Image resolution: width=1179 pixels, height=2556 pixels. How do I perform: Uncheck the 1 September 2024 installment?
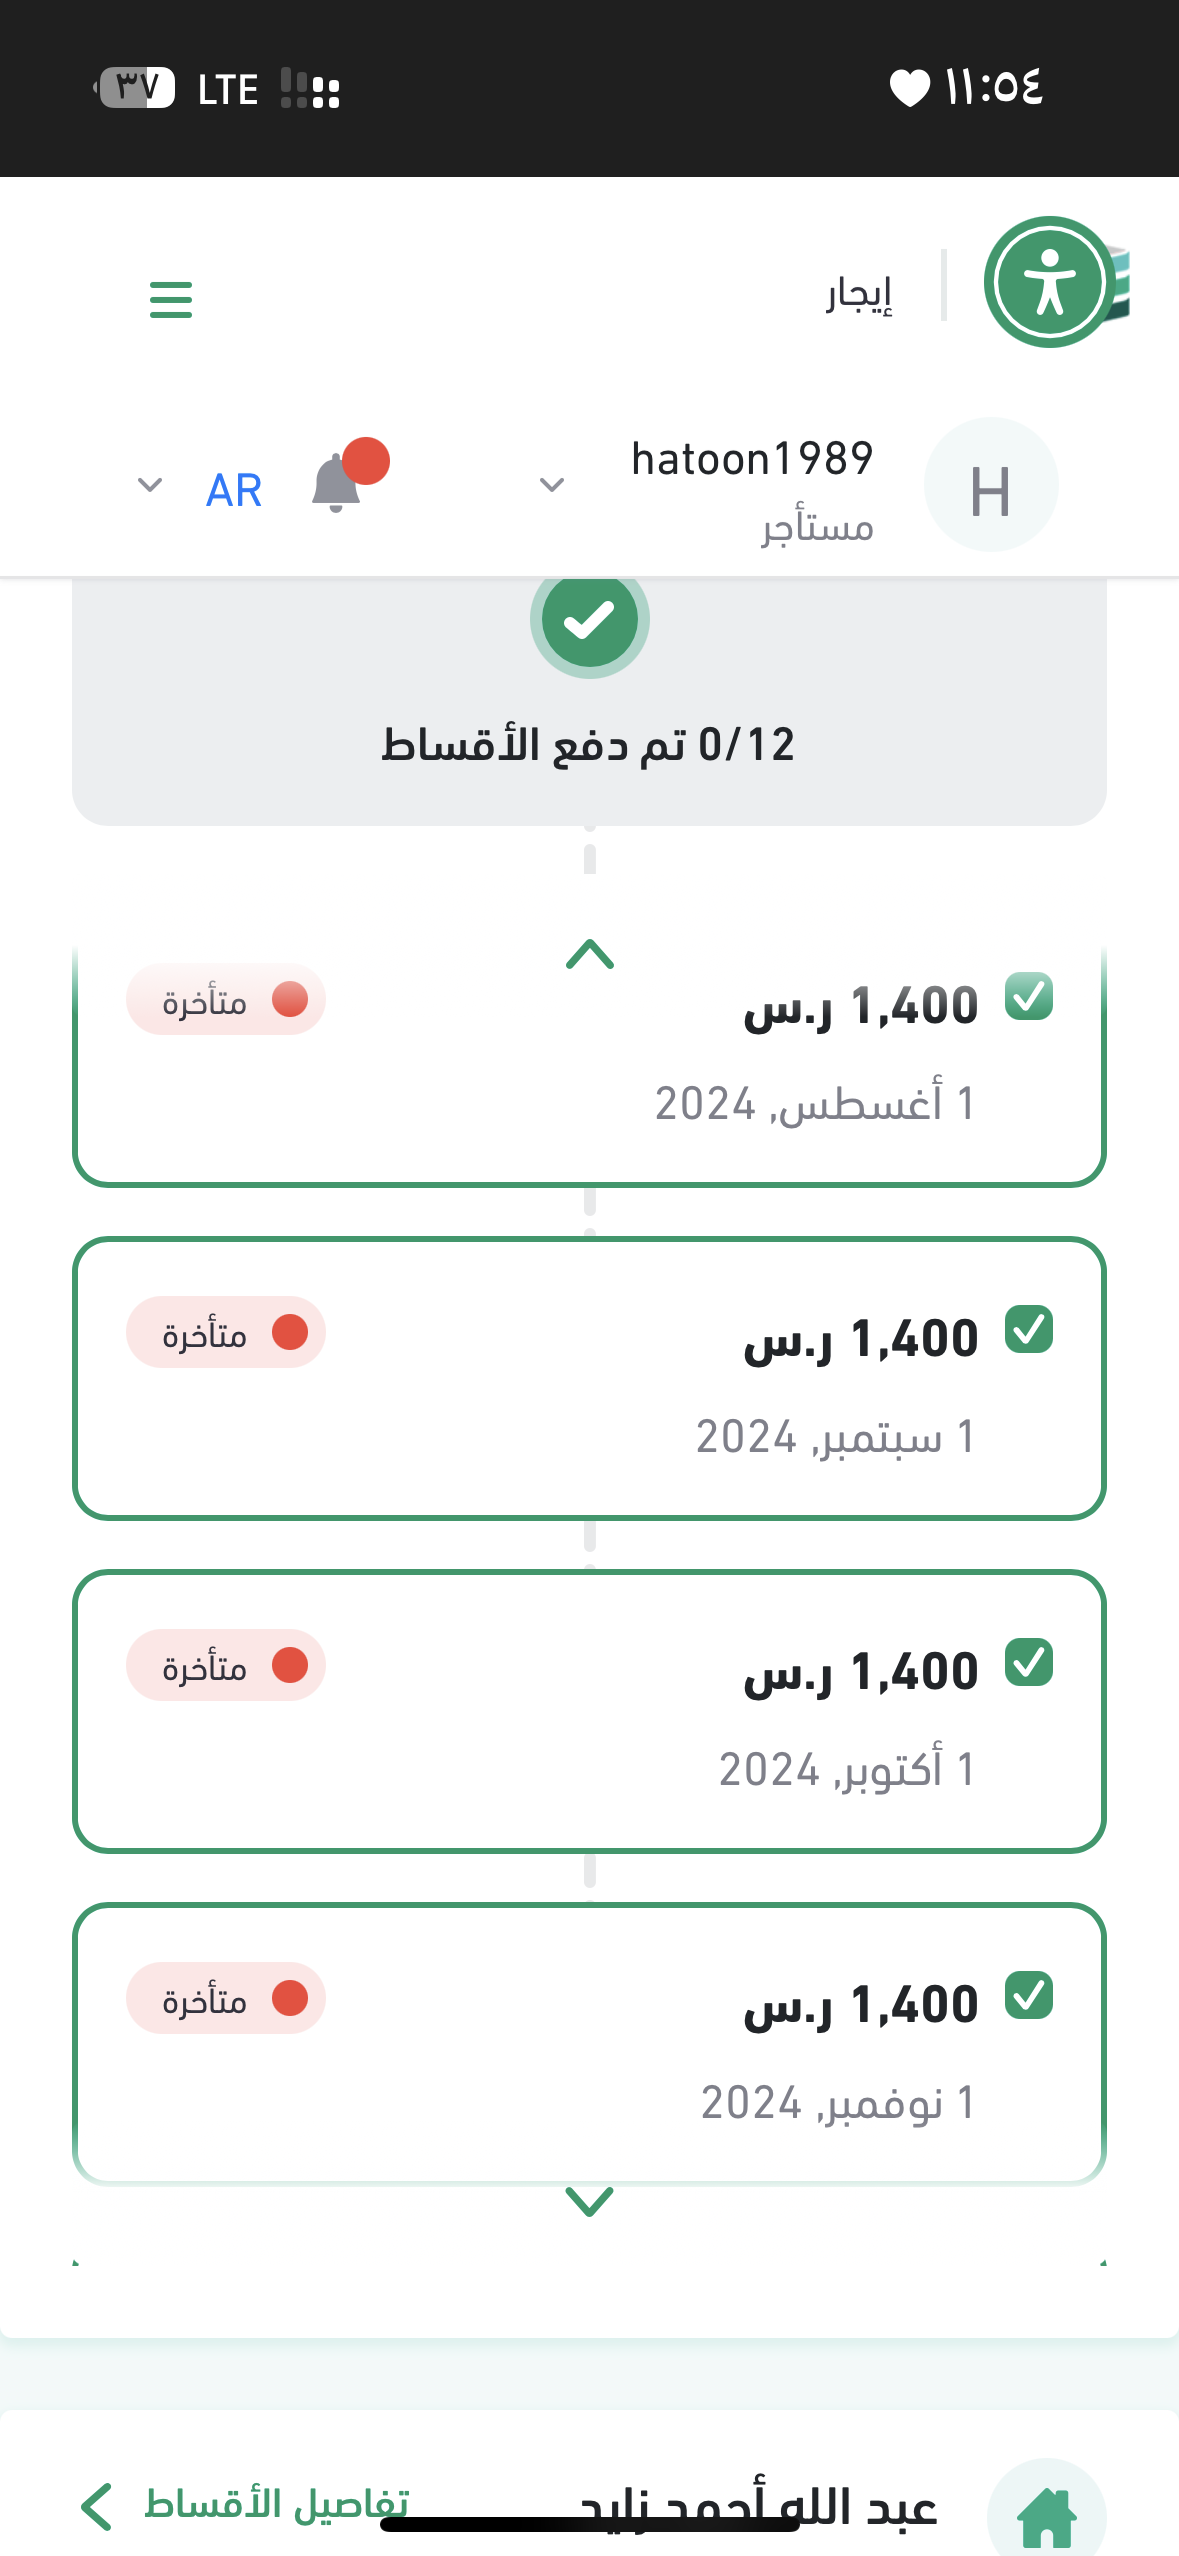coord(1028,1330)
